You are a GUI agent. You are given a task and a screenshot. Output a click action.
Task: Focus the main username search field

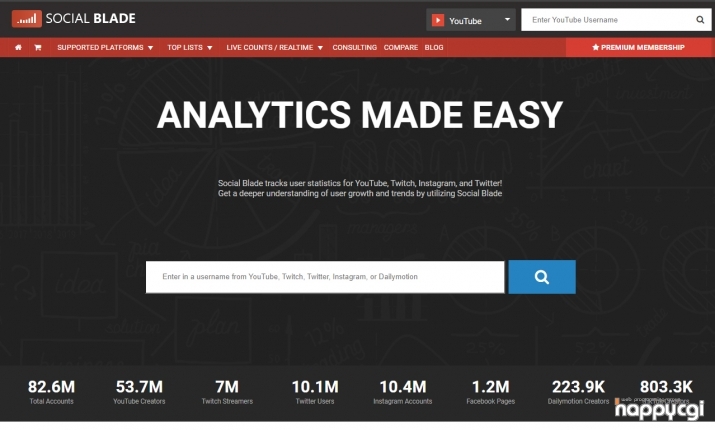pyautogui.click(x=325, y=277)
